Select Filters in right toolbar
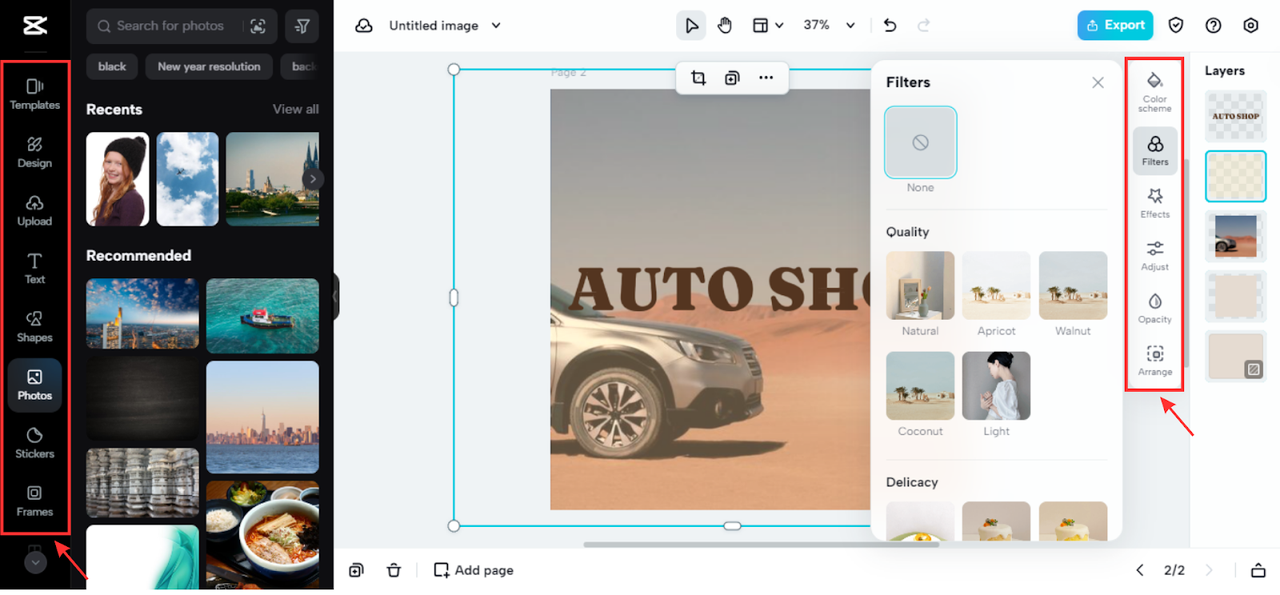This screenshot has height=595, width=1280. pos(1155,151)
